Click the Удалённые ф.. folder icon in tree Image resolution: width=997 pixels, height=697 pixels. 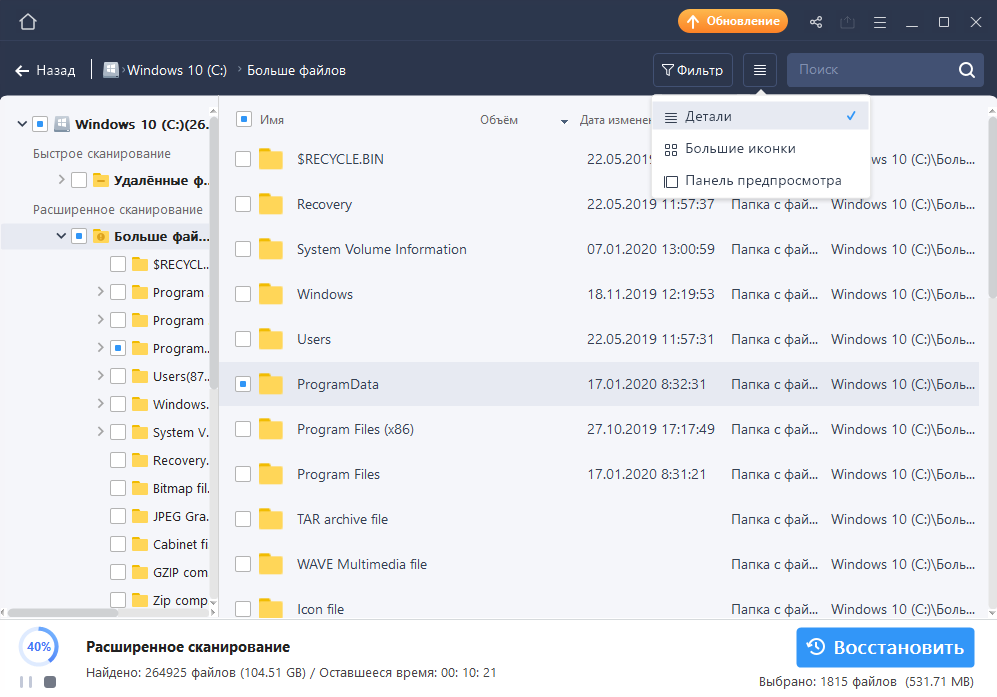click(x=100, y=180)
